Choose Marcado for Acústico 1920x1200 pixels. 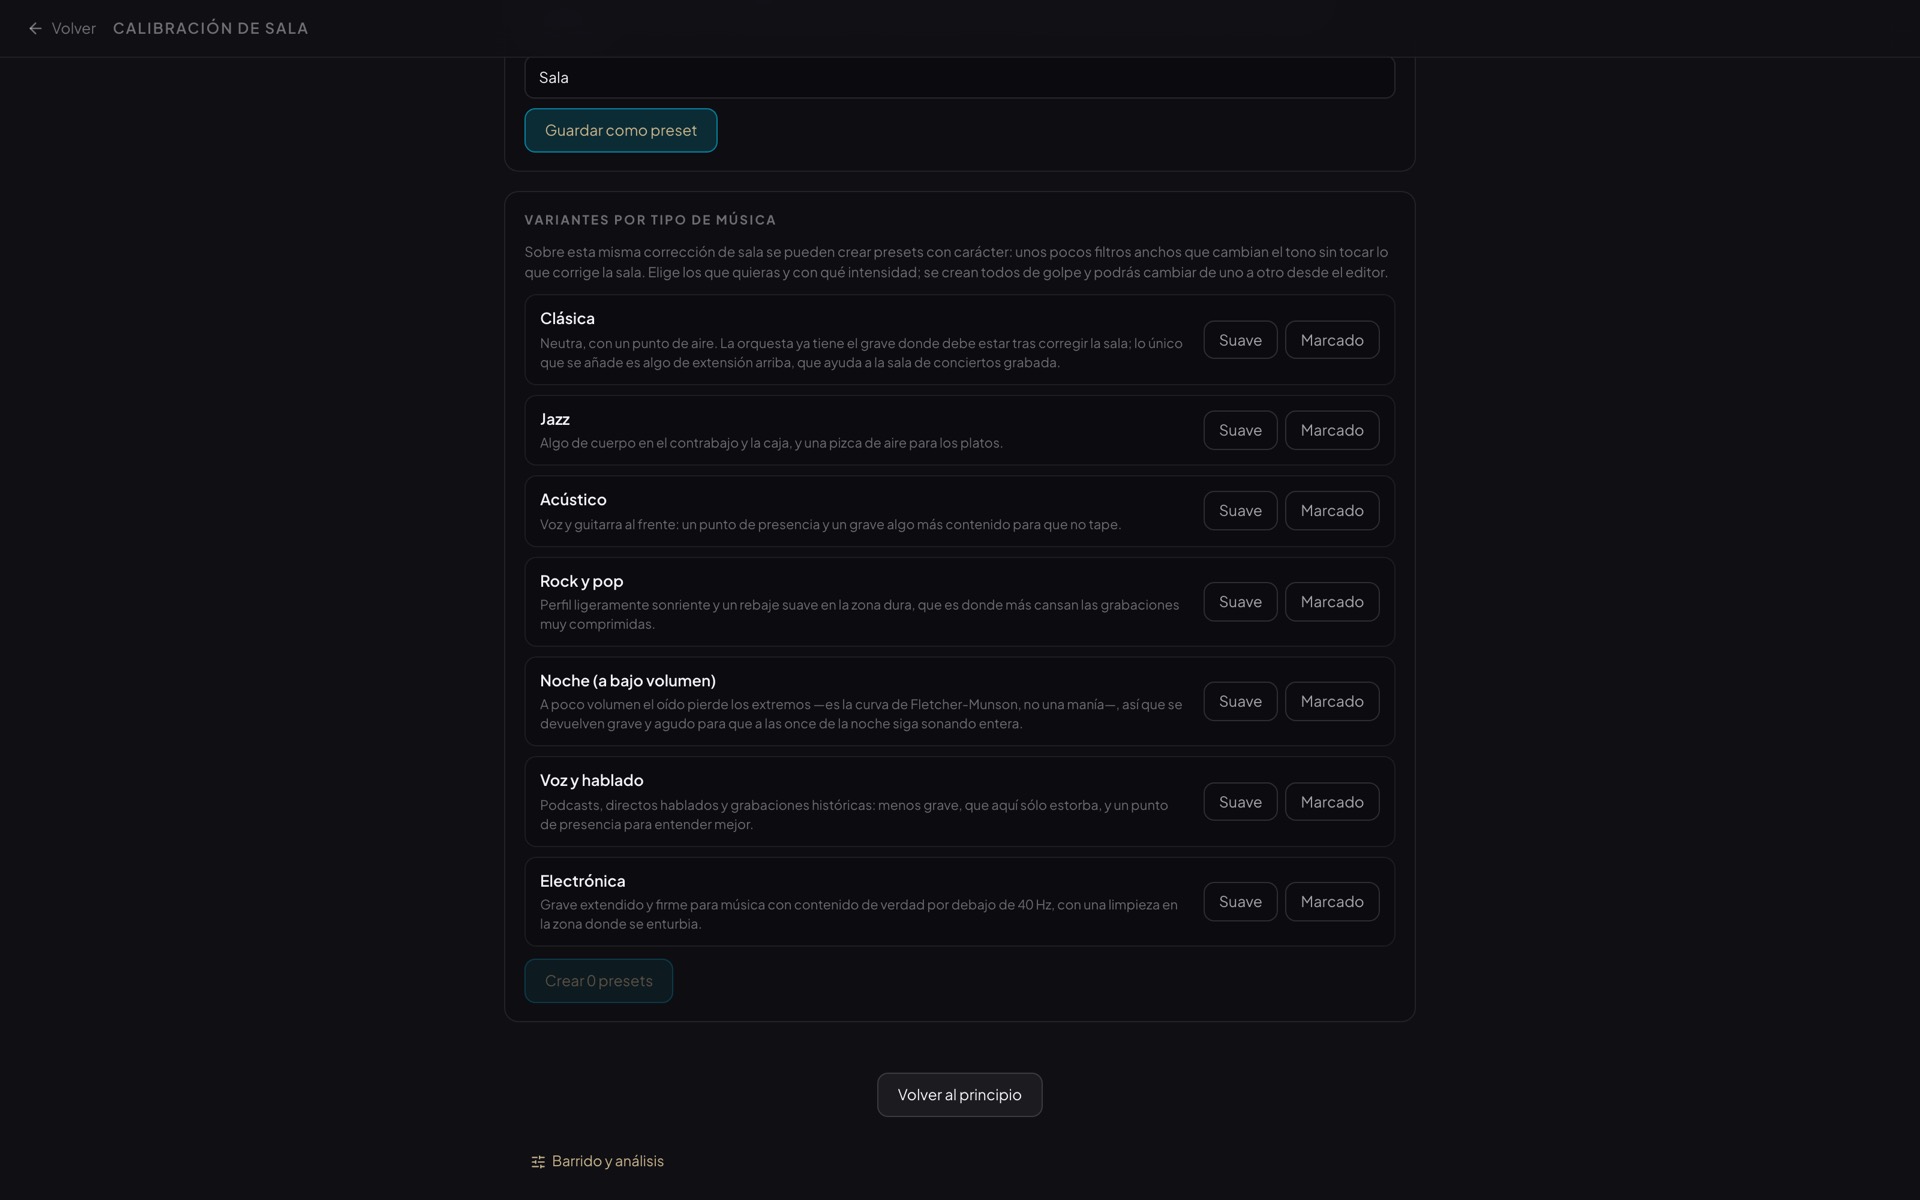1332,511
